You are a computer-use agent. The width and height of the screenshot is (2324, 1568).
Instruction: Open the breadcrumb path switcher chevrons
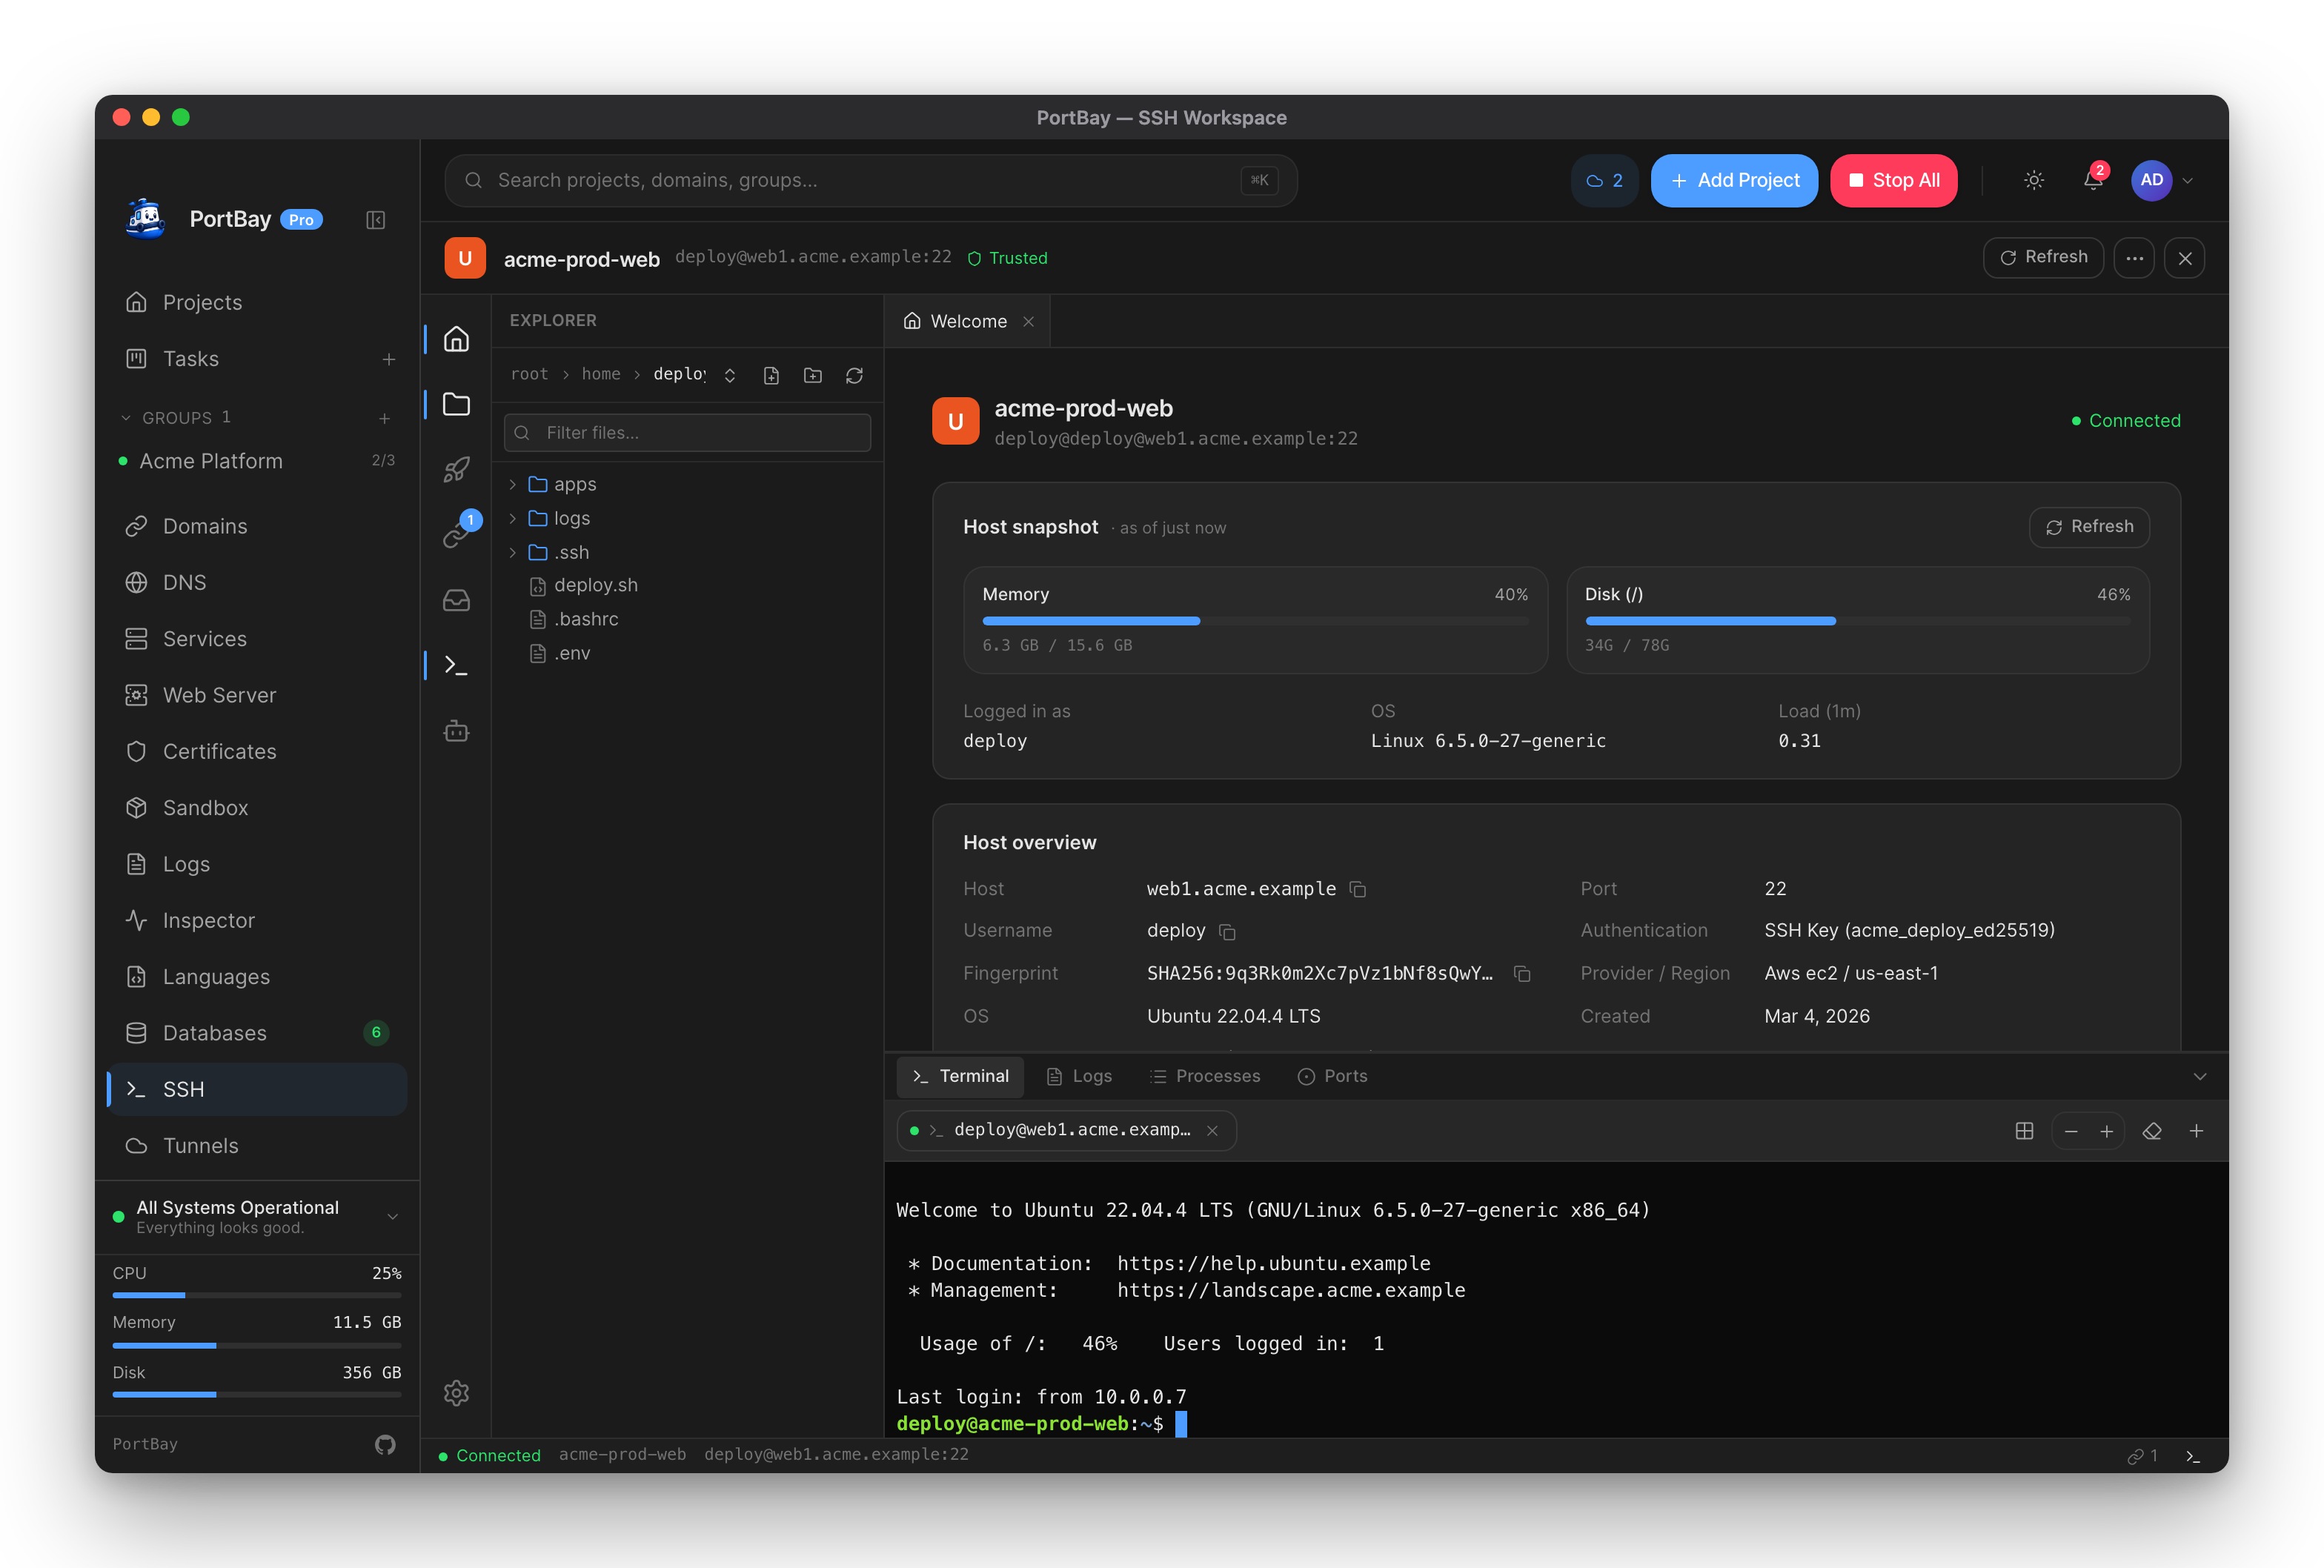pos(730,375)
